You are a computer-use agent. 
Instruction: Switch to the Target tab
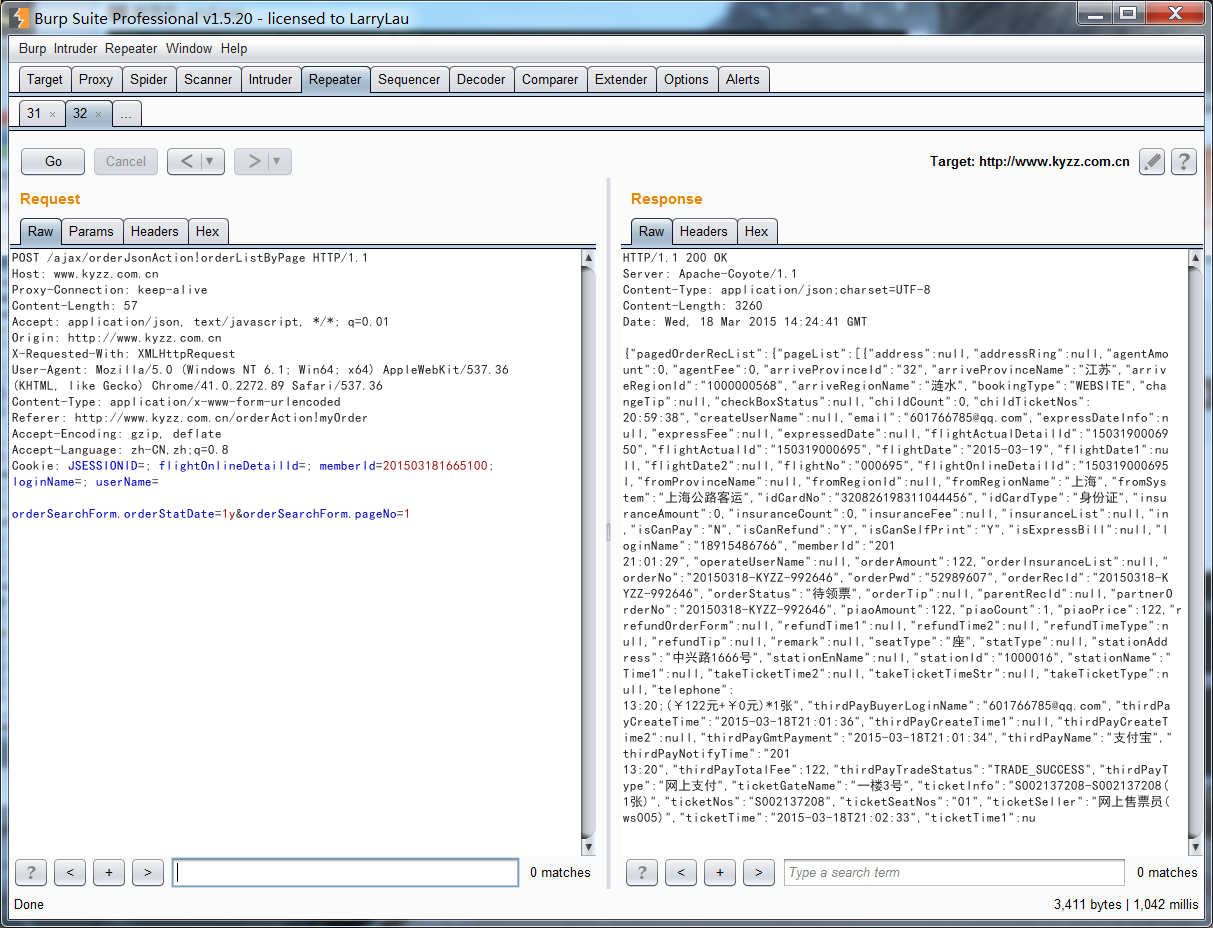(x=44, y=80)
